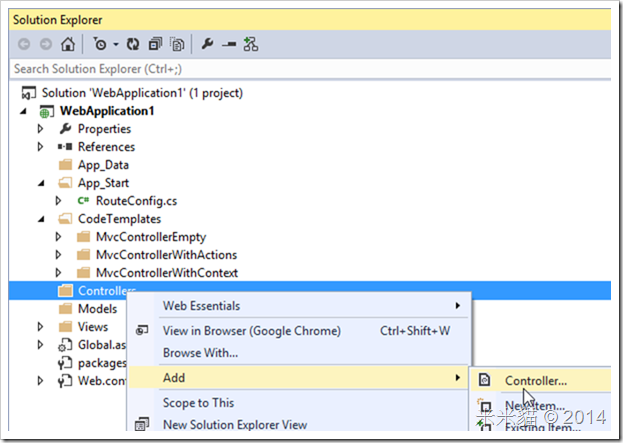The image size is (623, 443).
Task: Select the MvcControllerWithActions folder
Action: click(x=166, y=255)
